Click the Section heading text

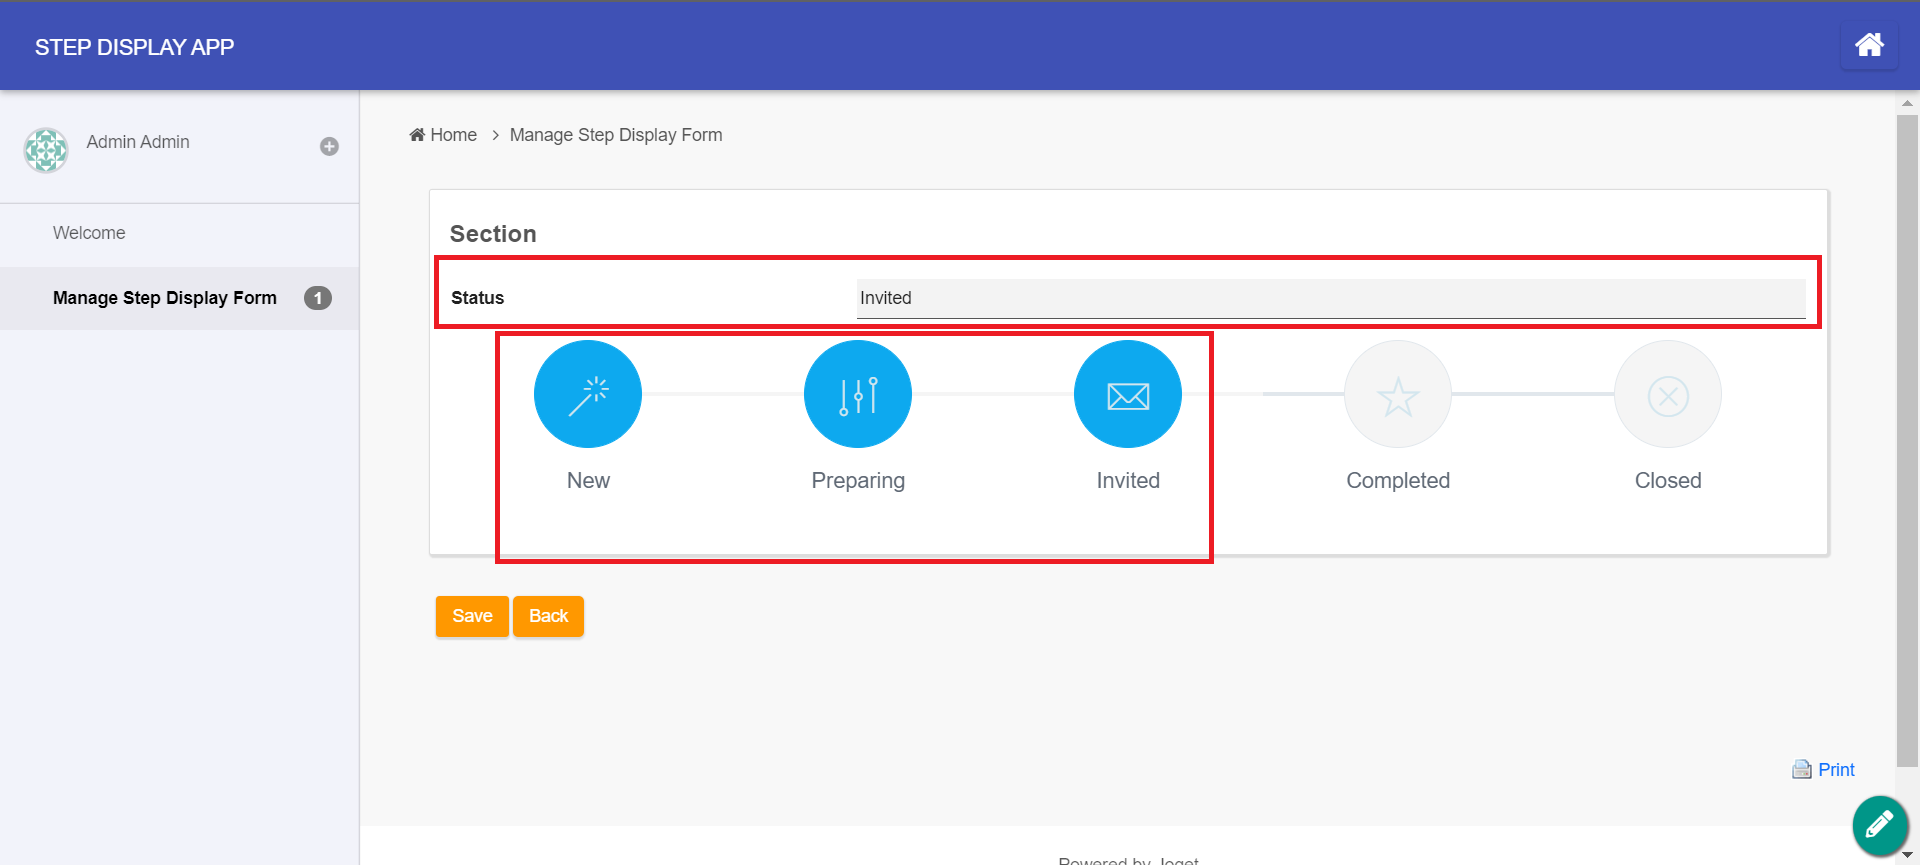pyautogui.click(x=493, y=234)
